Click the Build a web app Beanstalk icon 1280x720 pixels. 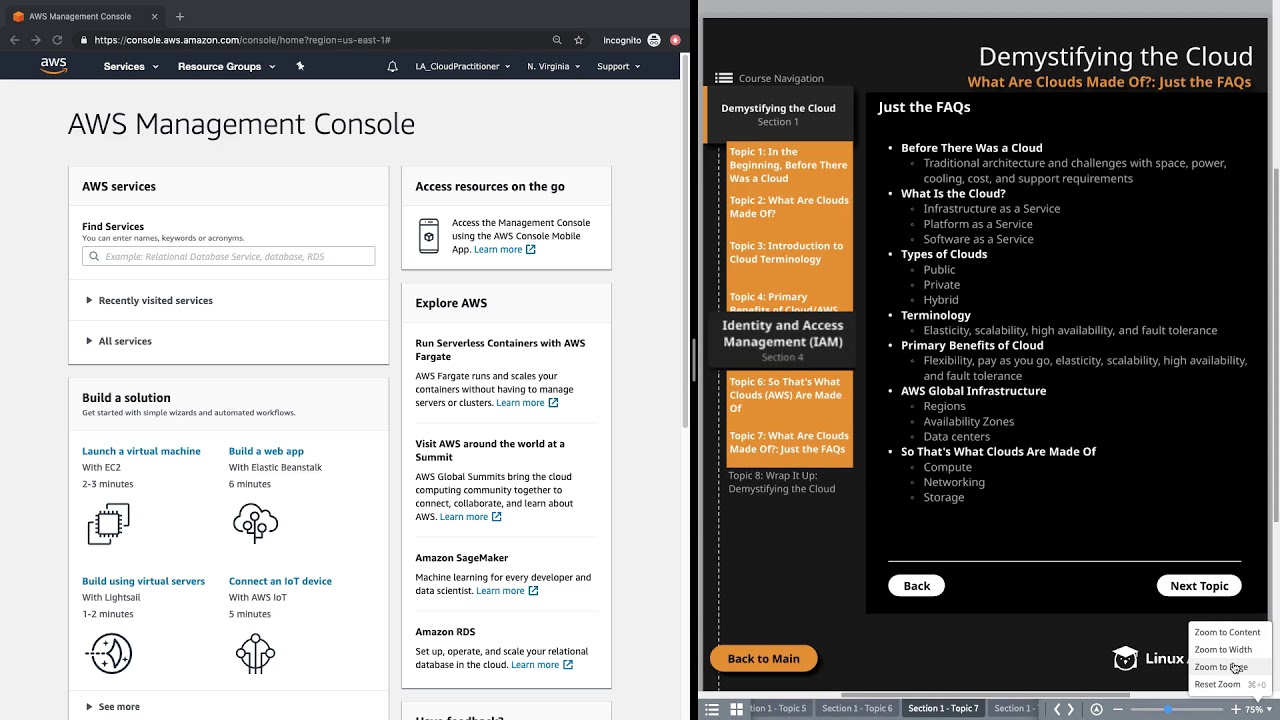point(255,524)
